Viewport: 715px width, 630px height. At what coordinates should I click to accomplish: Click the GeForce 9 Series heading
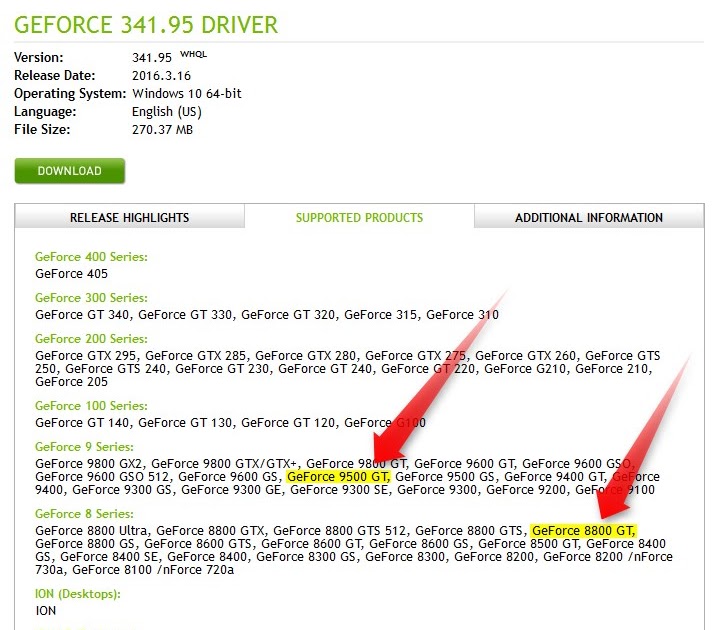tap(84, 447)
